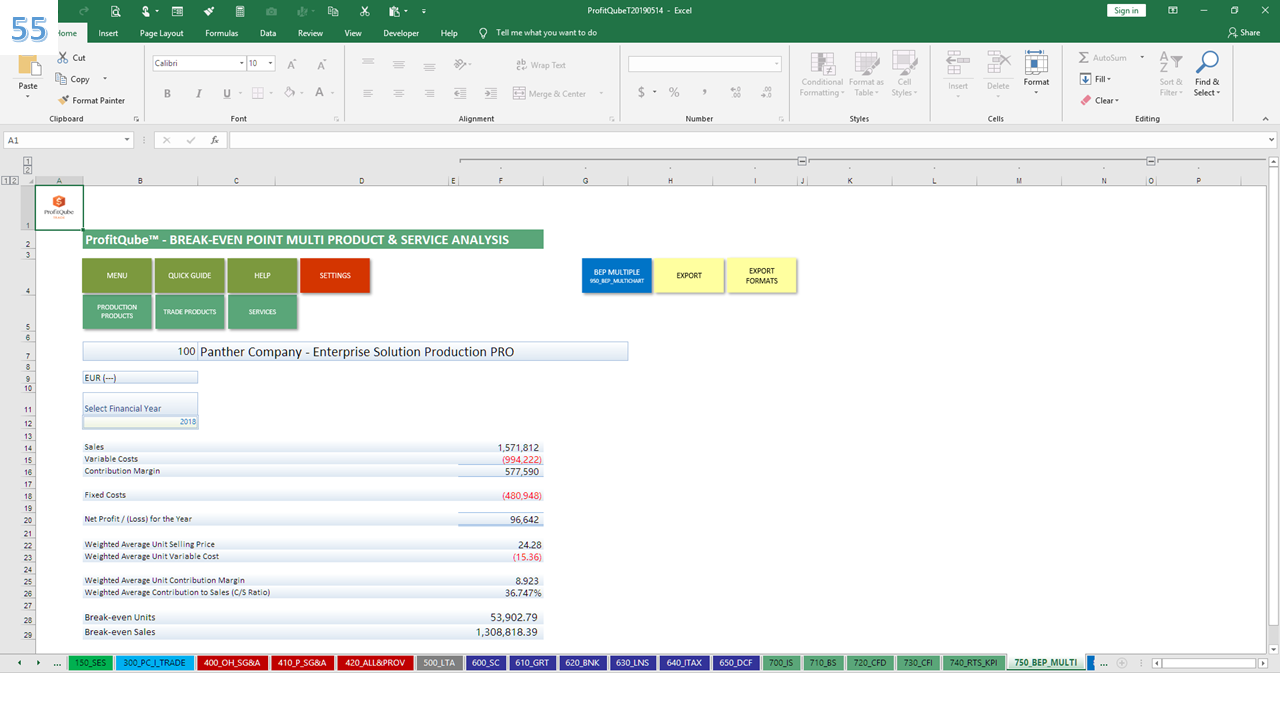Select the financial year 2018 cell
The image size is (1280, 720).
[140, 422]
